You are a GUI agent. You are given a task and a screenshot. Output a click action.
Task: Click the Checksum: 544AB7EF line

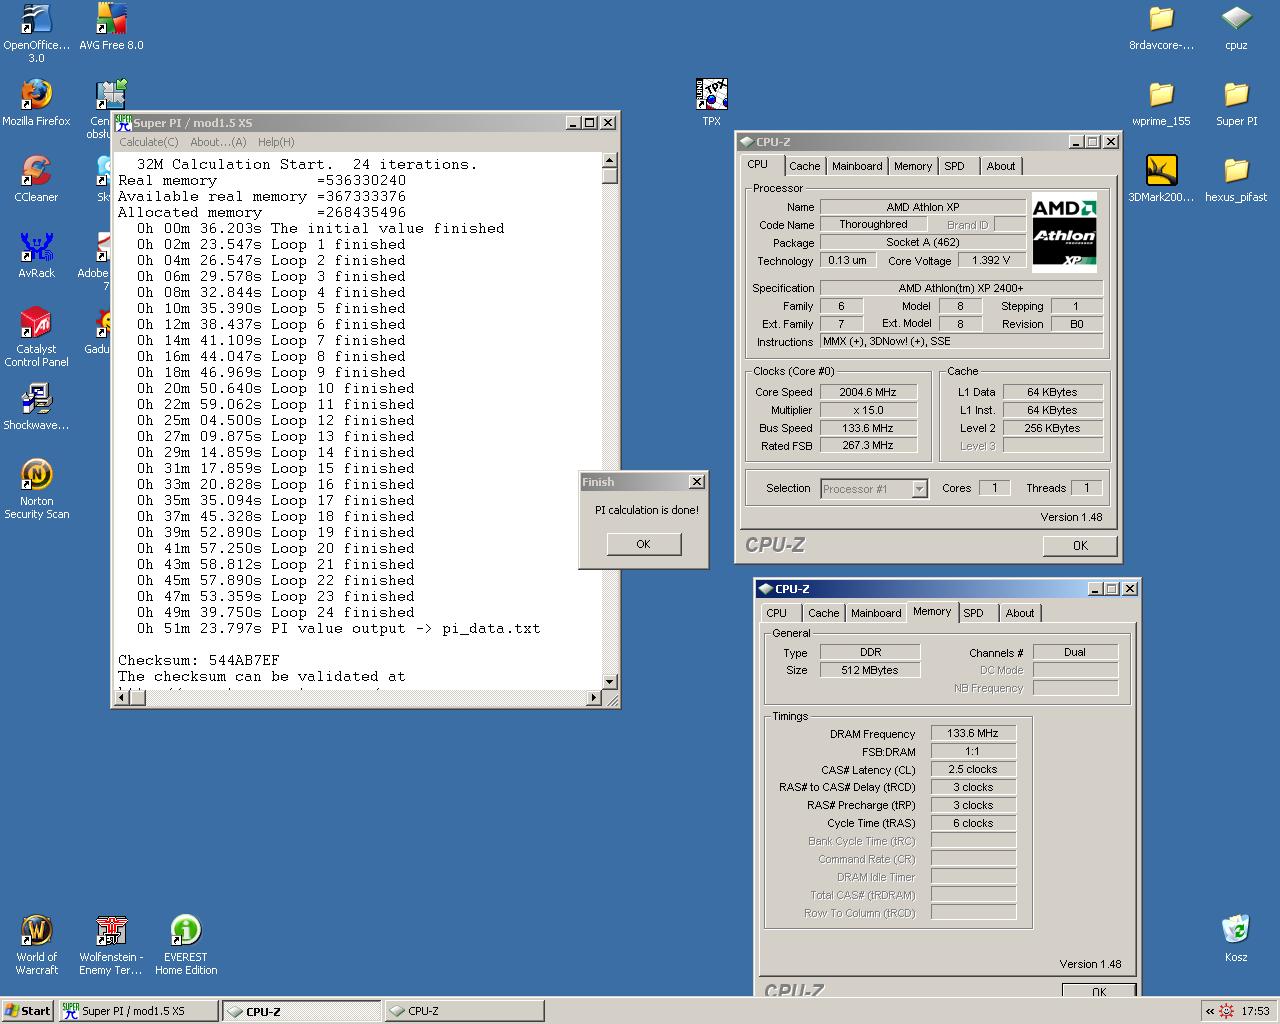[199, 660]
